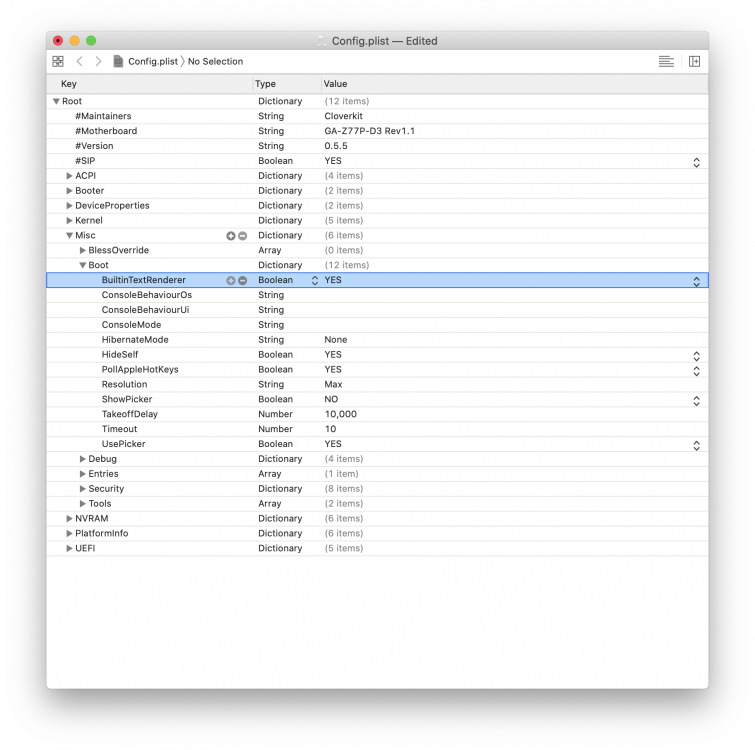The width and height of the screenshot is (755, 750).
Task: Expand the Entries array
Action: coord(83,474)
